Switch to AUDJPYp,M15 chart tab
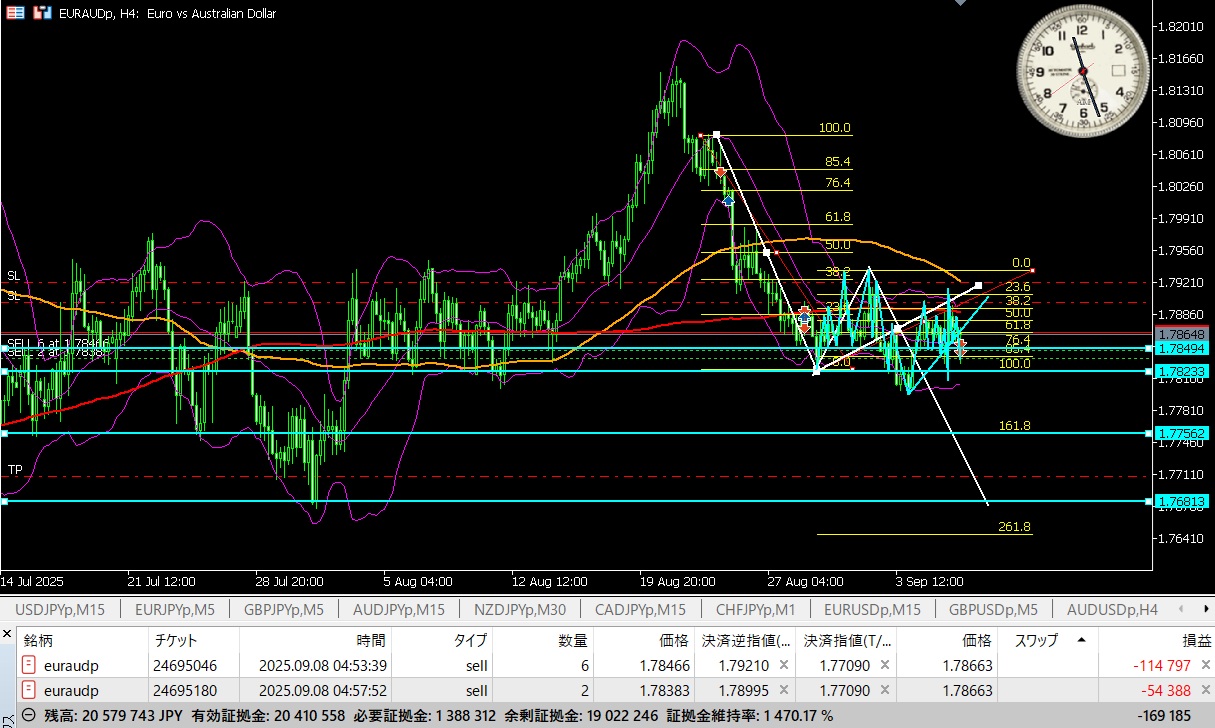The image size is (1215, 728). (x=399, y=609)
